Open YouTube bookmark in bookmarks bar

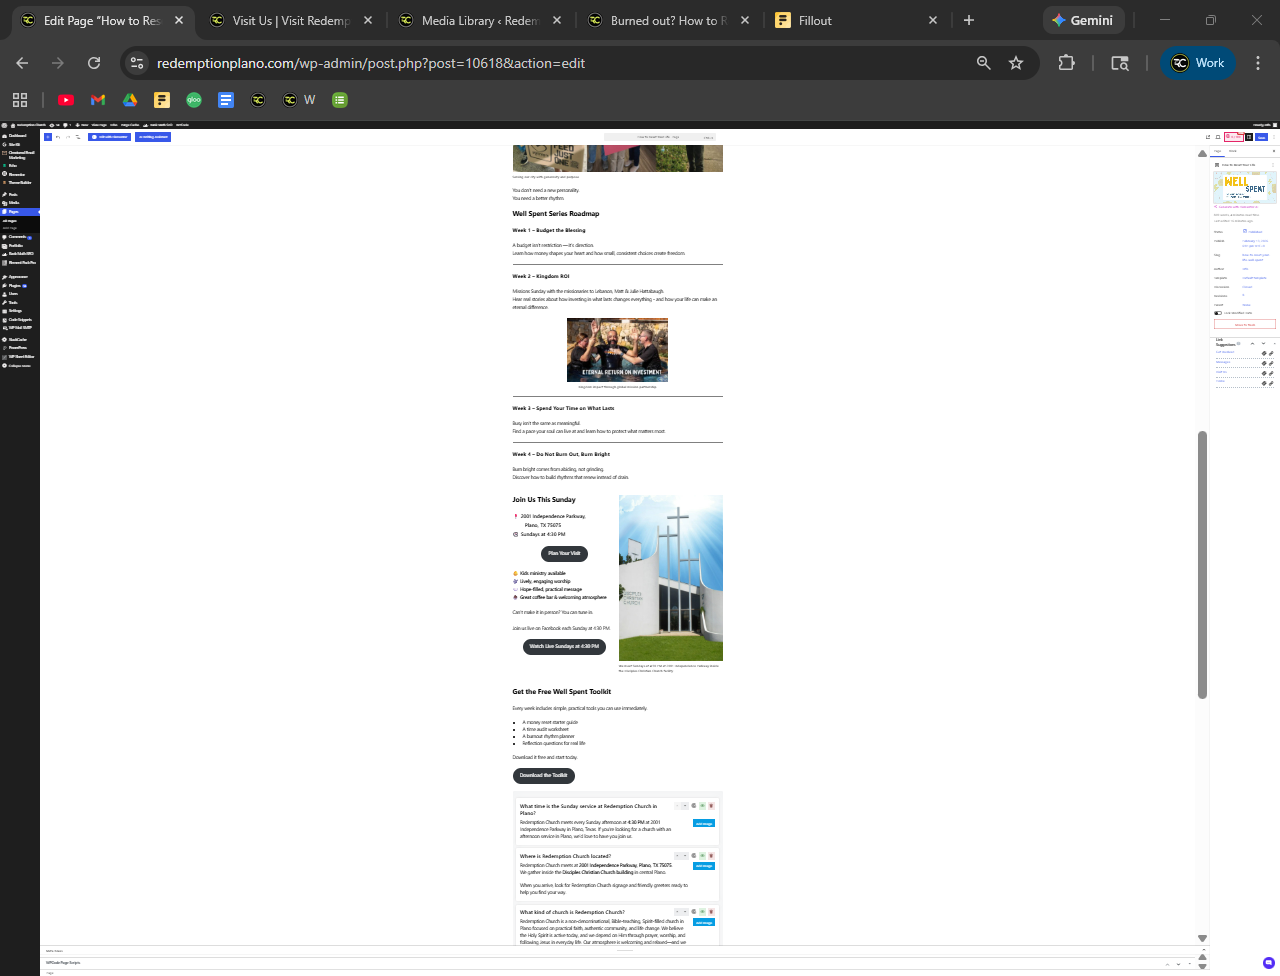click(x=66, y=100)
